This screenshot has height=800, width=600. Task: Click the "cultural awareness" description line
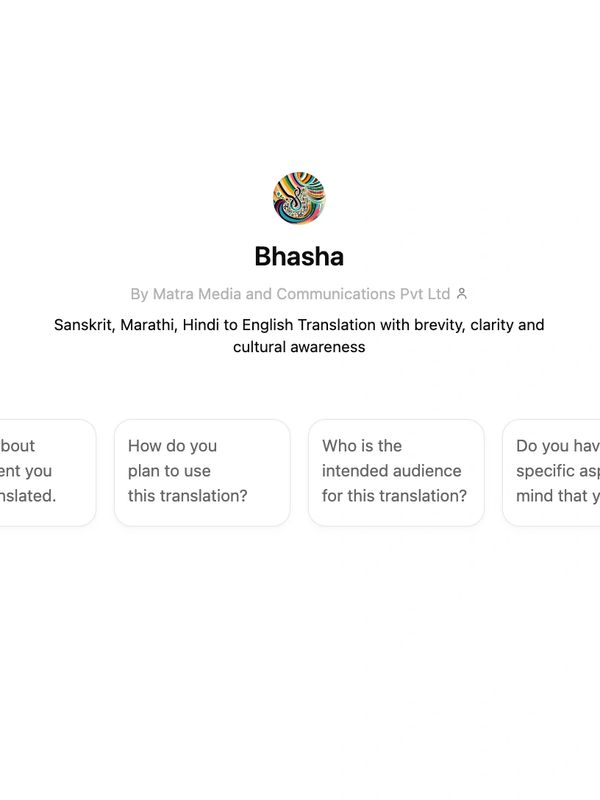tap(299, 347)
